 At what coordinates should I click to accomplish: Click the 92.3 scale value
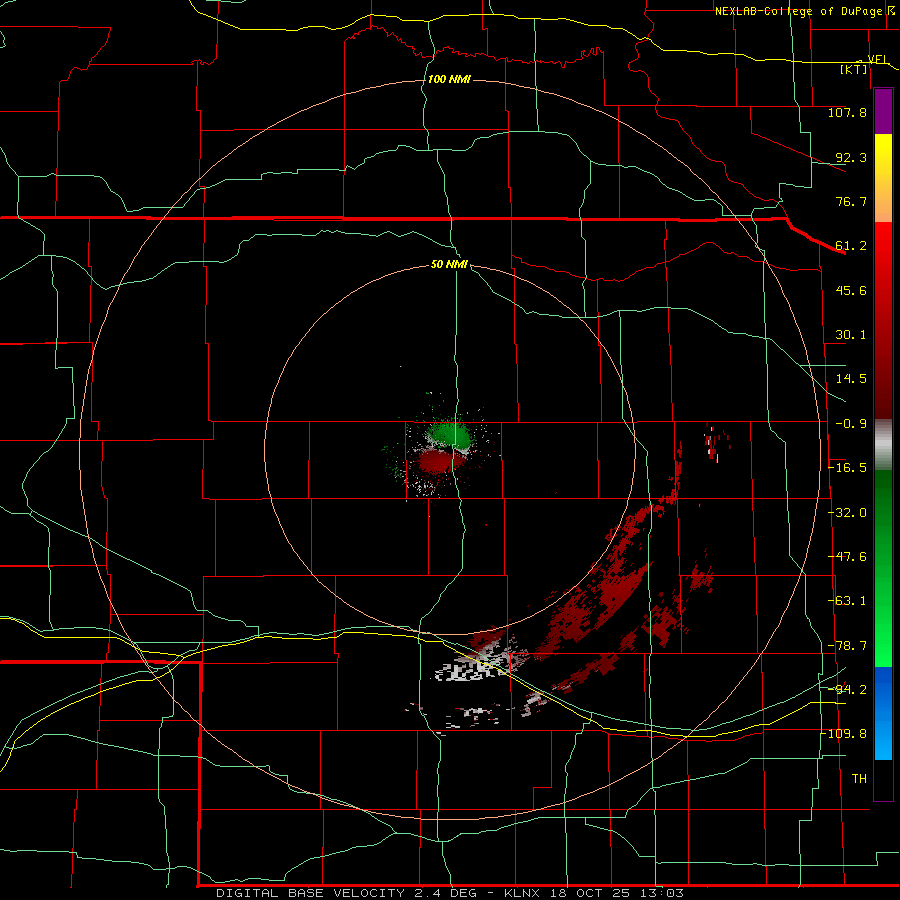click(x=851, y=157)
